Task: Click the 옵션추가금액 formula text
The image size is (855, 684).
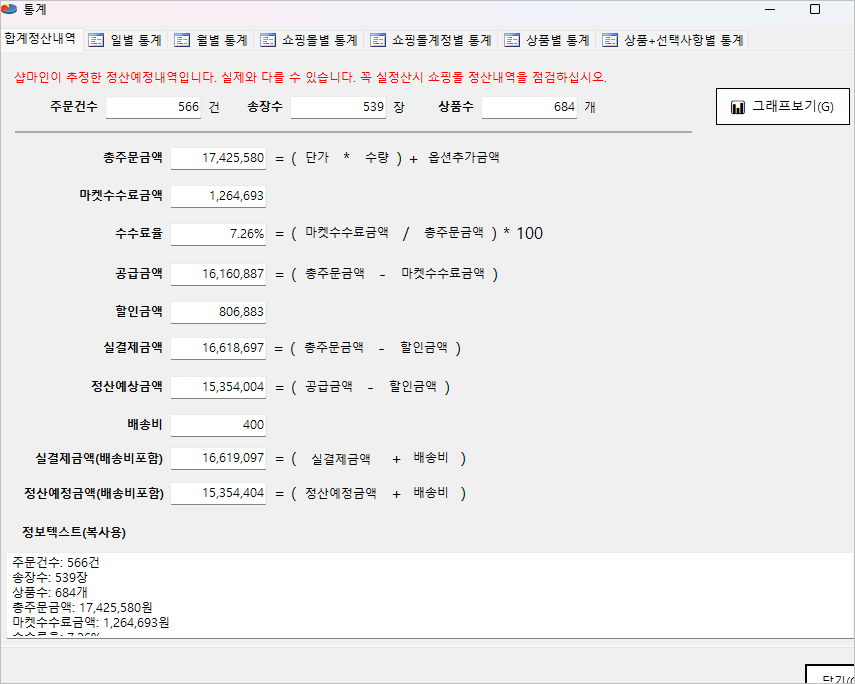Action: pos(464,158)
